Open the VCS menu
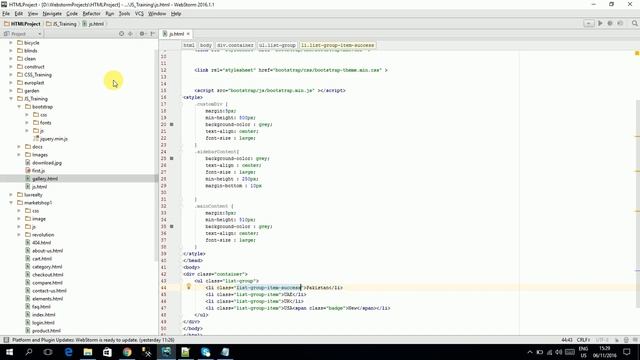 click(139, 13)
